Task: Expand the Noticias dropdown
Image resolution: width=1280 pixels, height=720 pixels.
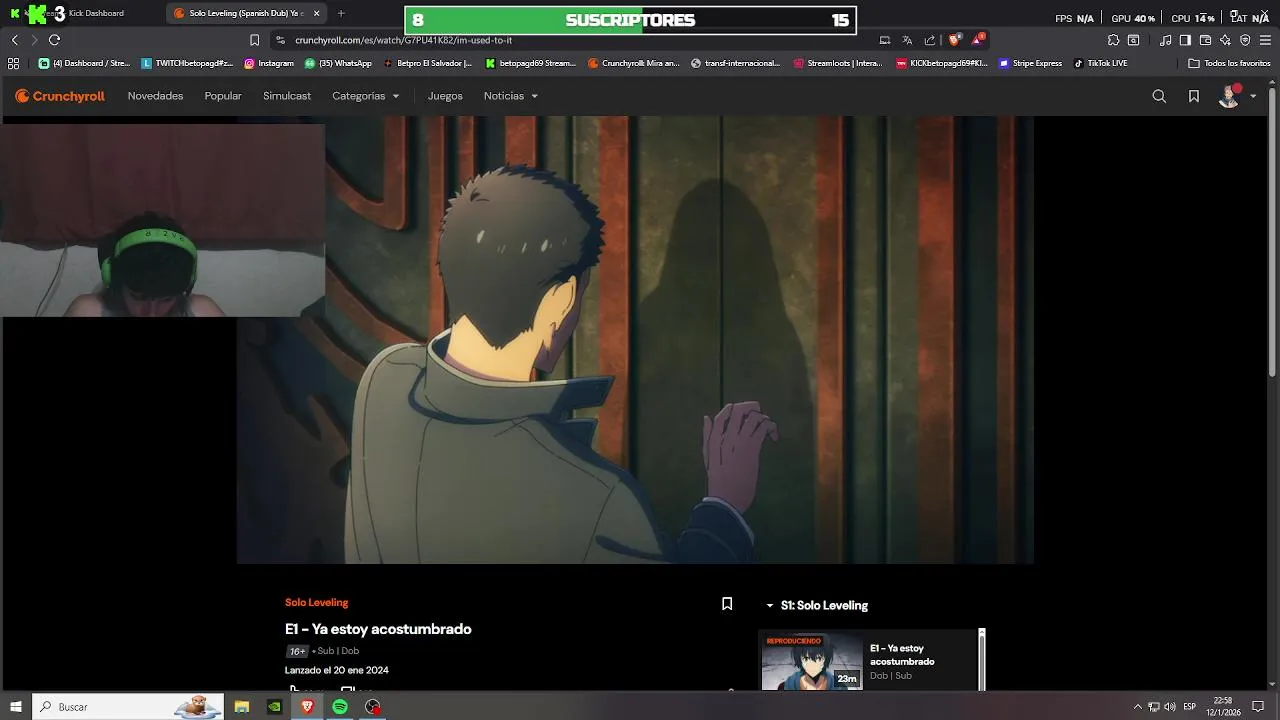Action: 511,96
